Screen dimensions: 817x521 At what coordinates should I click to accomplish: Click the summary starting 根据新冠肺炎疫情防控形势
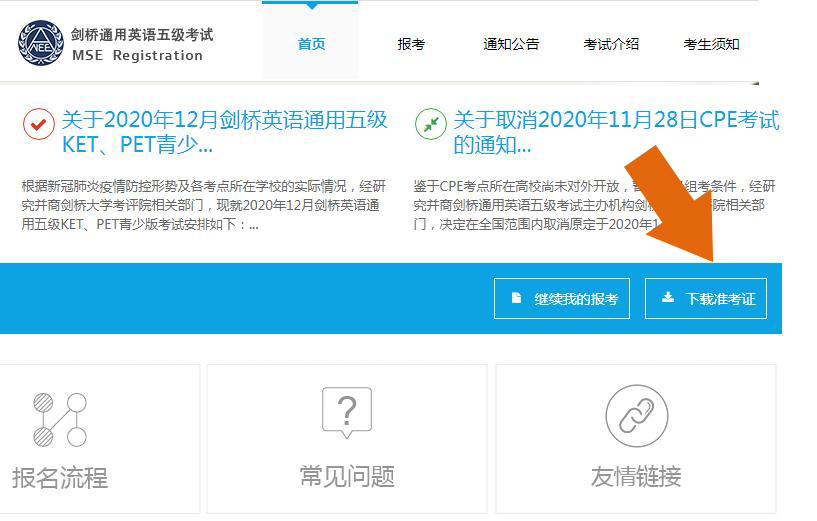(204, 205)
